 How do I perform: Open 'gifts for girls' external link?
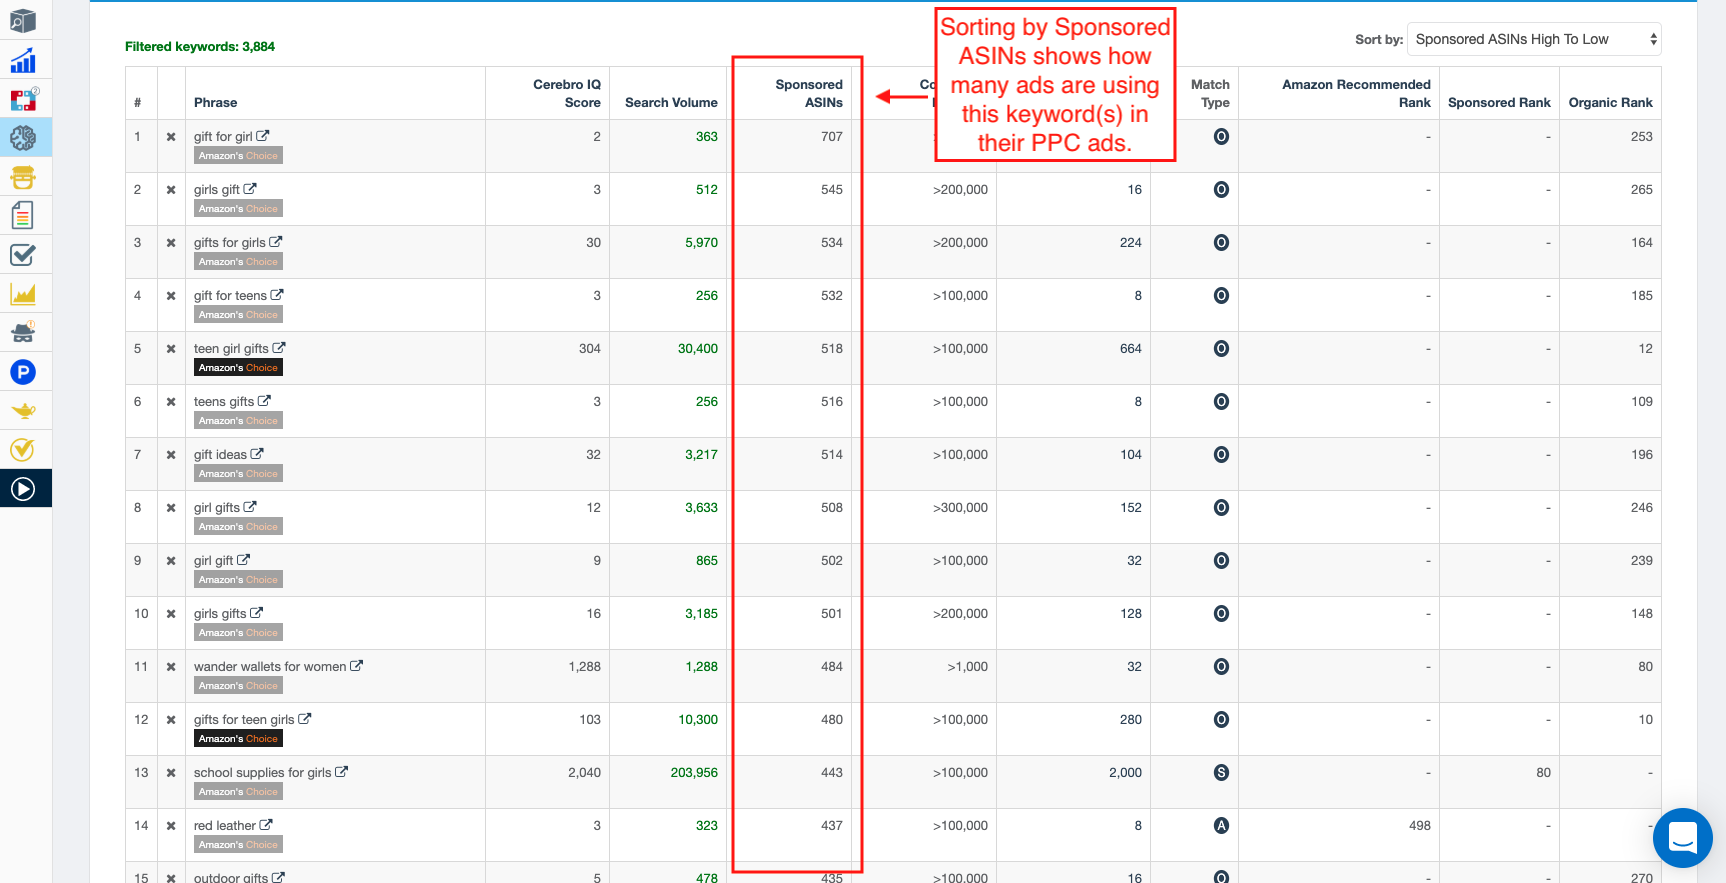(x=276, y=242)
